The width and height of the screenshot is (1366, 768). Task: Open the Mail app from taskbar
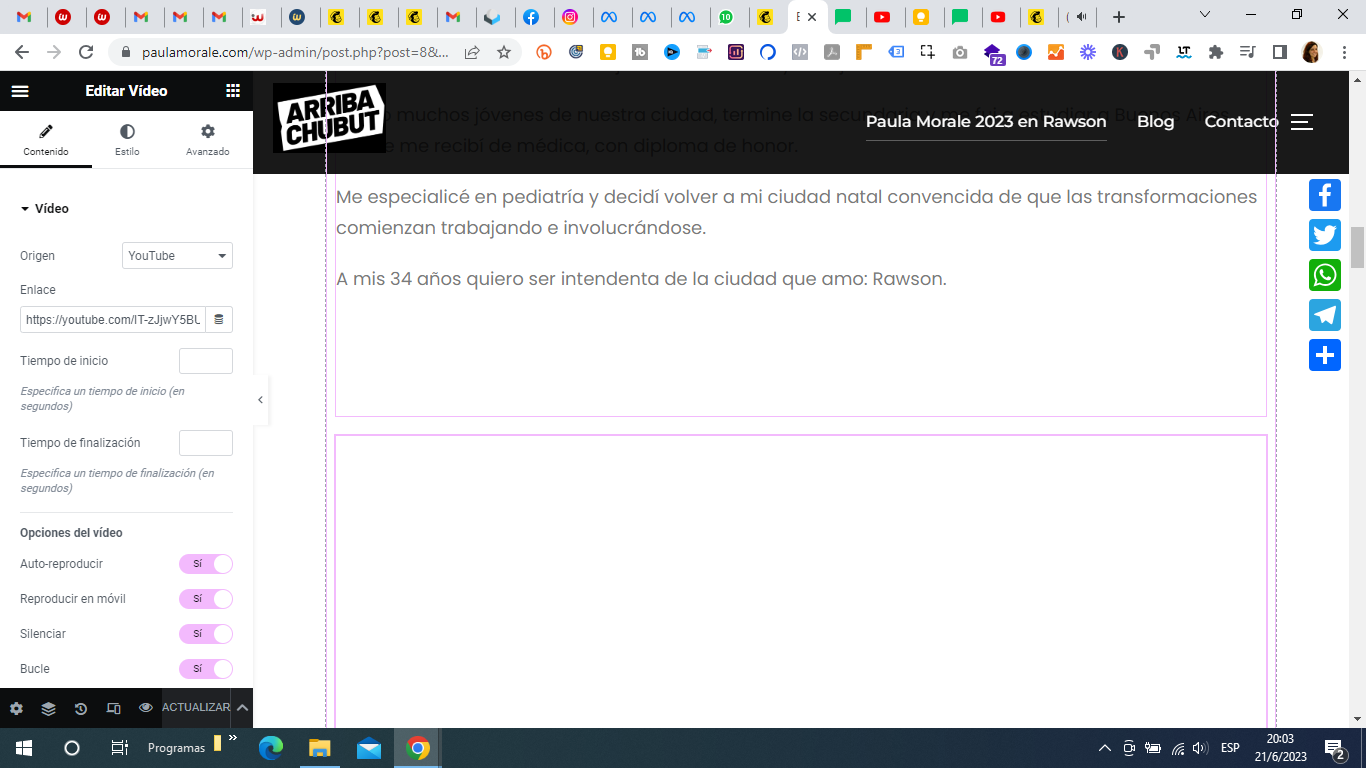(368, 748)
